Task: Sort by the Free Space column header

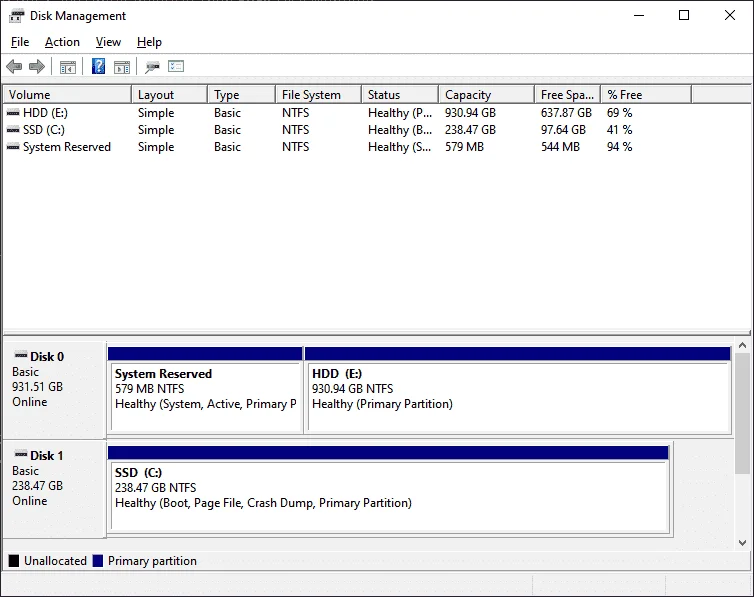Action: pos(568,95)
